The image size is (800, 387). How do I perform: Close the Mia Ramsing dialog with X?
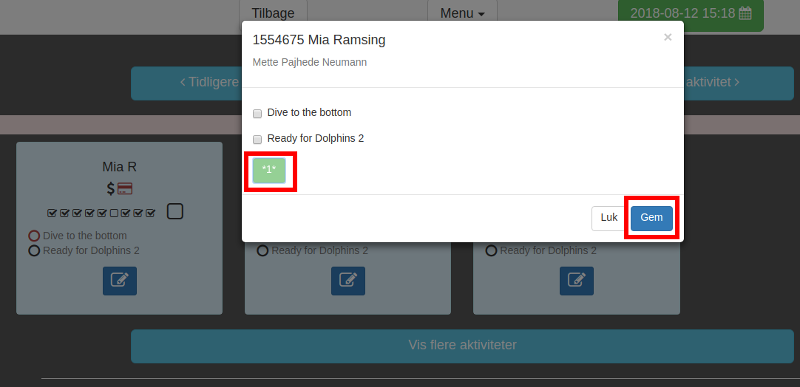coord(667,37)
